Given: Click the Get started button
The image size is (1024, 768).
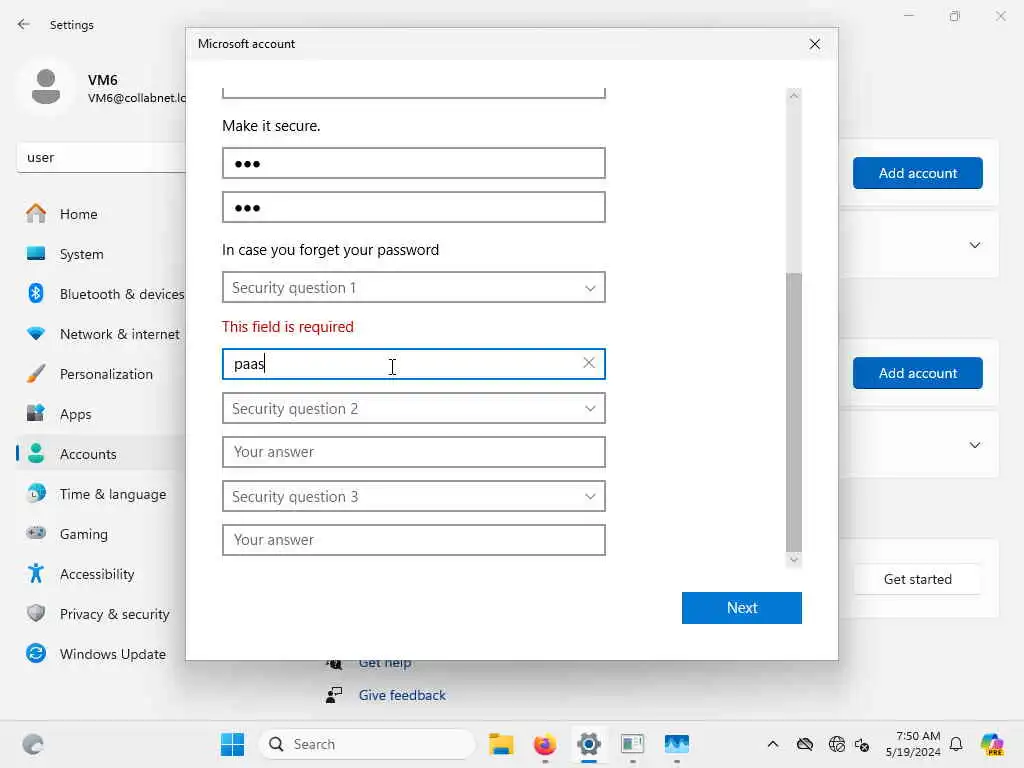Looking at the screenshot, I should coord(917,579).
